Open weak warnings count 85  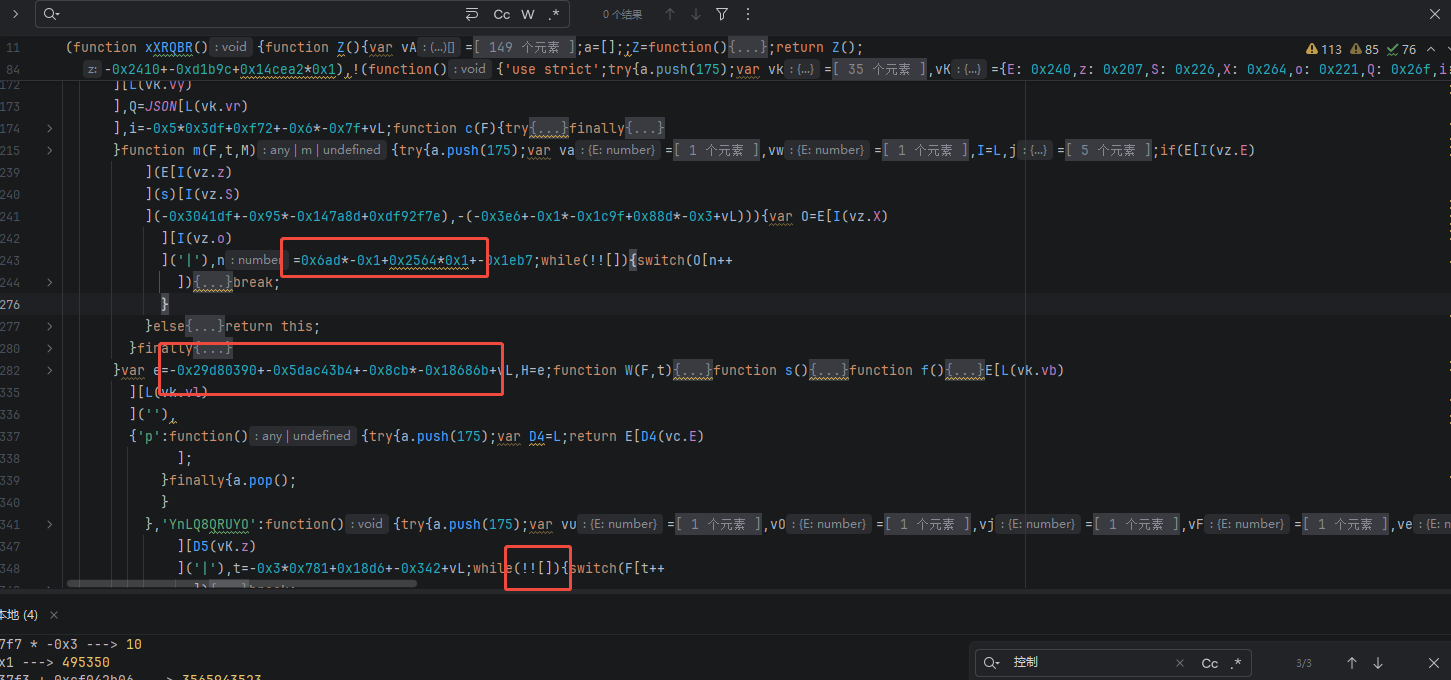pyautogui.click(x=1365, y=49)
